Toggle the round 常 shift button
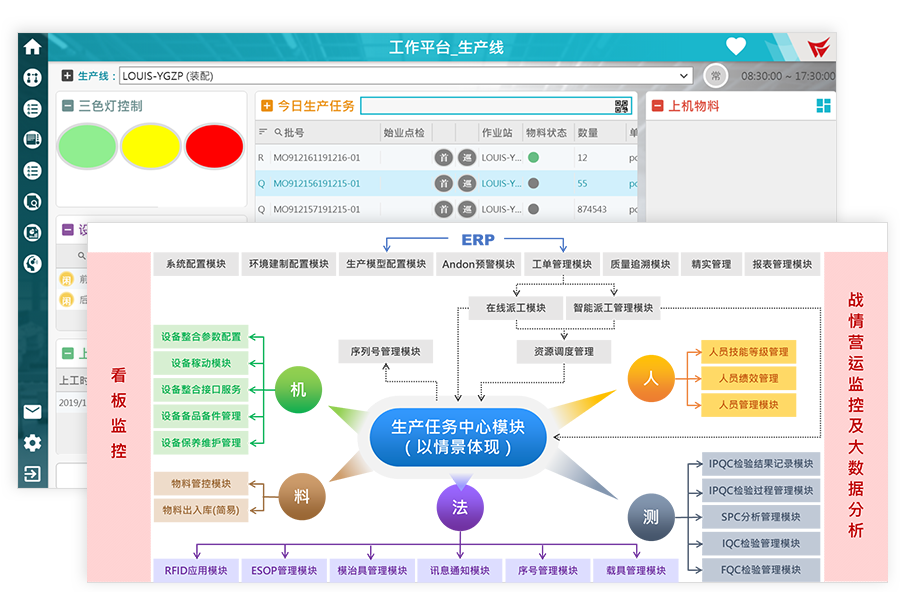This screenshot has width=902, height=608. [x=714, y=76]
